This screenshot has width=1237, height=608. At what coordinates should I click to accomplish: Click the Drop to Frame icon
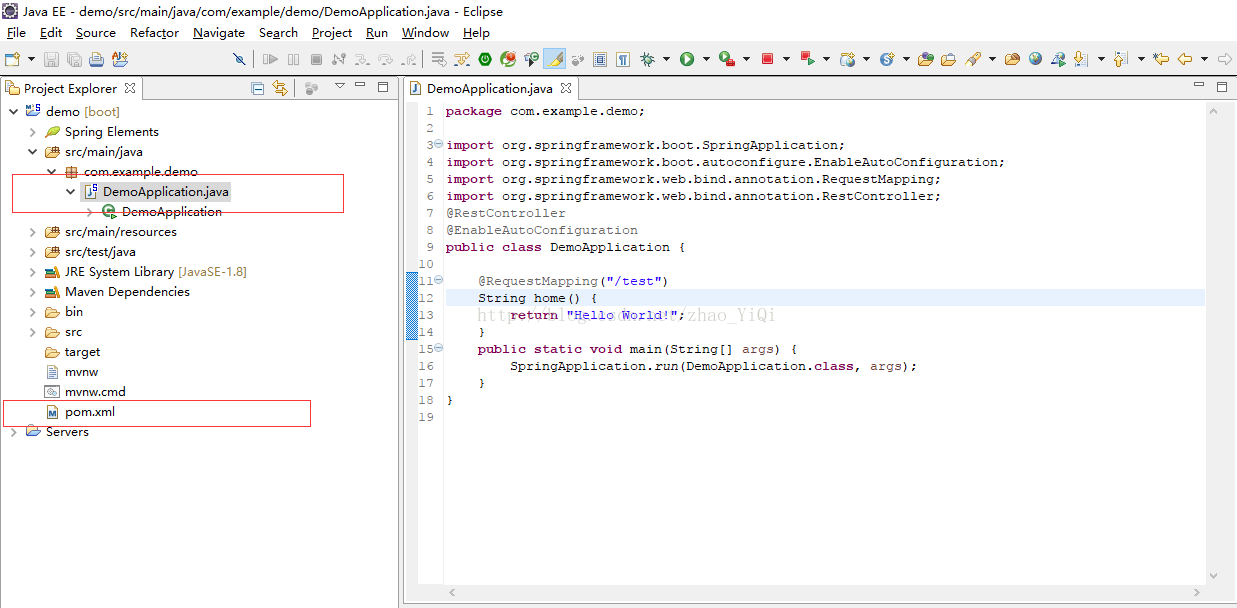[439, 59]
